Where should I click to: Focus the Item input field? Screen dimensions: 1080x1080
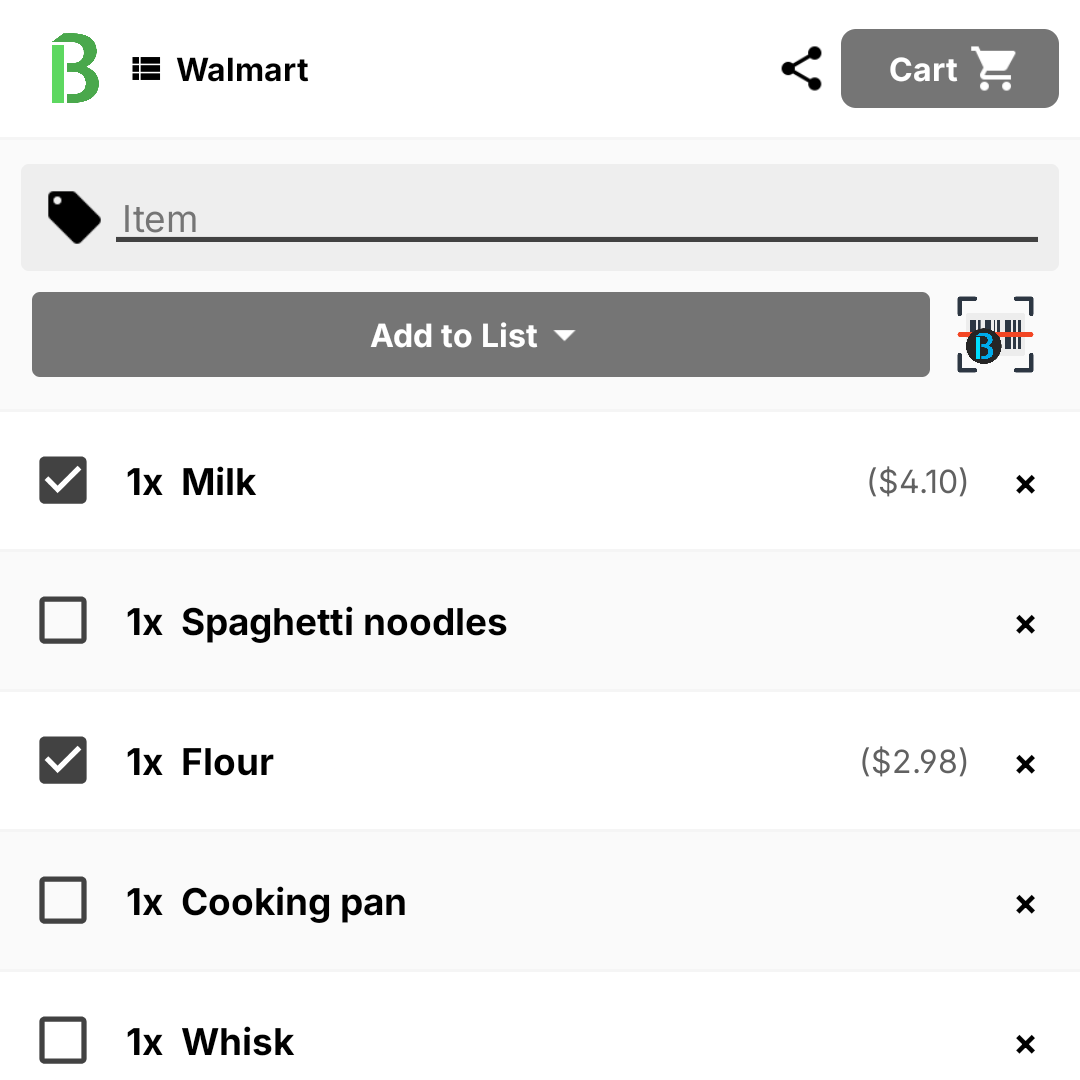577,219
